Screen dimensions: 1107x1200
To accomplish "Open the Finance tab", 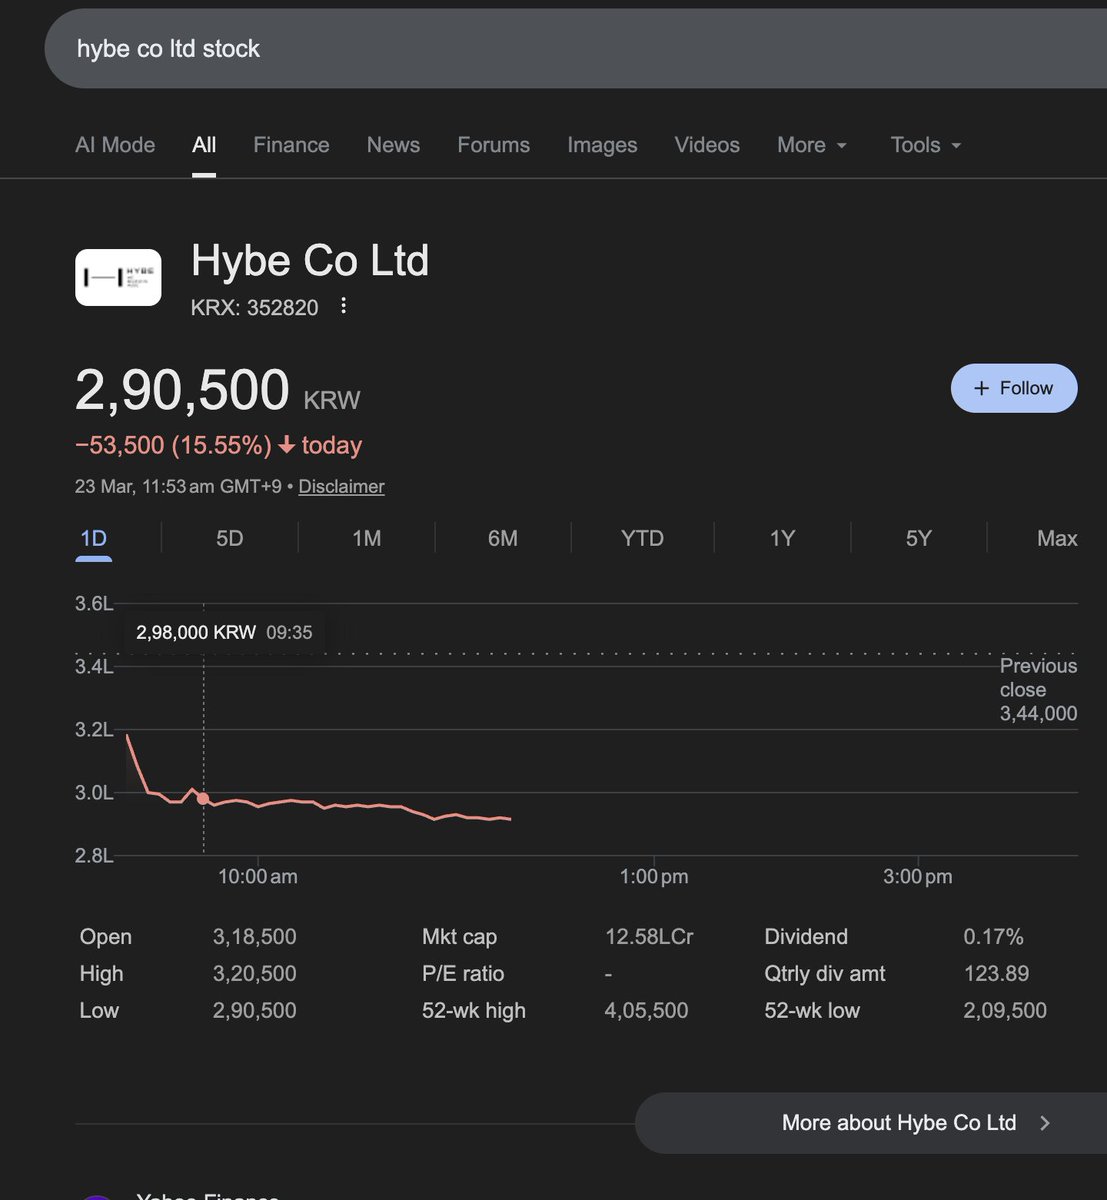I will point(291,145).
